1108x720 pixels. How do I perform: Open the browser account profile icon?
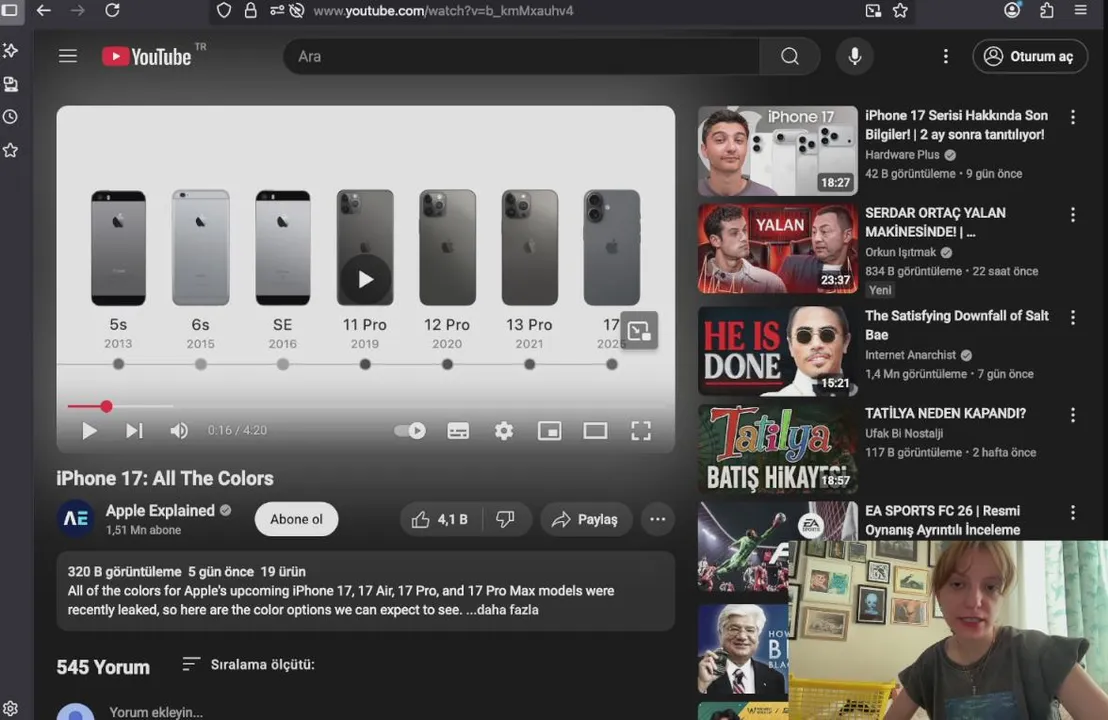coord(1012,11)
